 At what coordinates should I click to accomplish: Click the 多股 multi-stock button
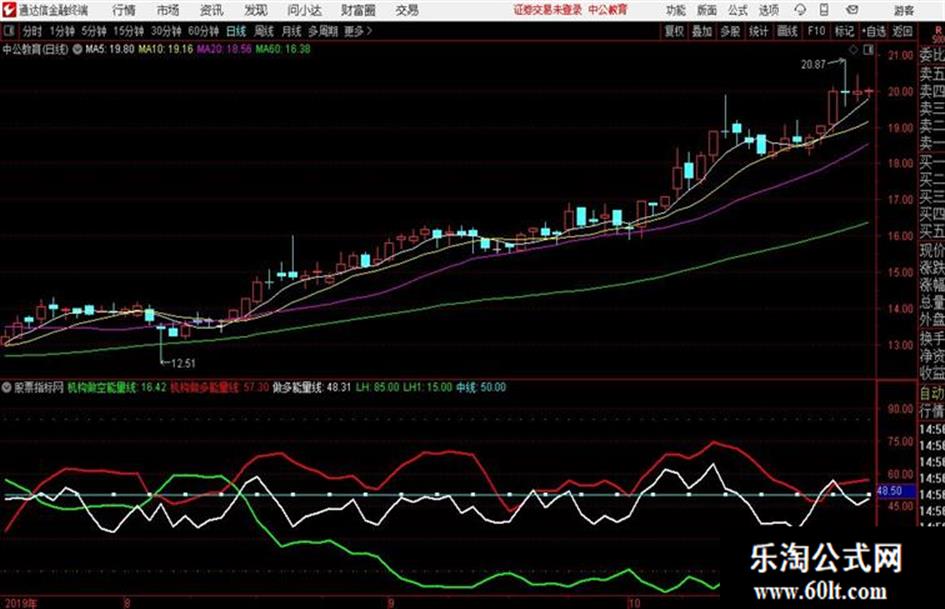730,31
